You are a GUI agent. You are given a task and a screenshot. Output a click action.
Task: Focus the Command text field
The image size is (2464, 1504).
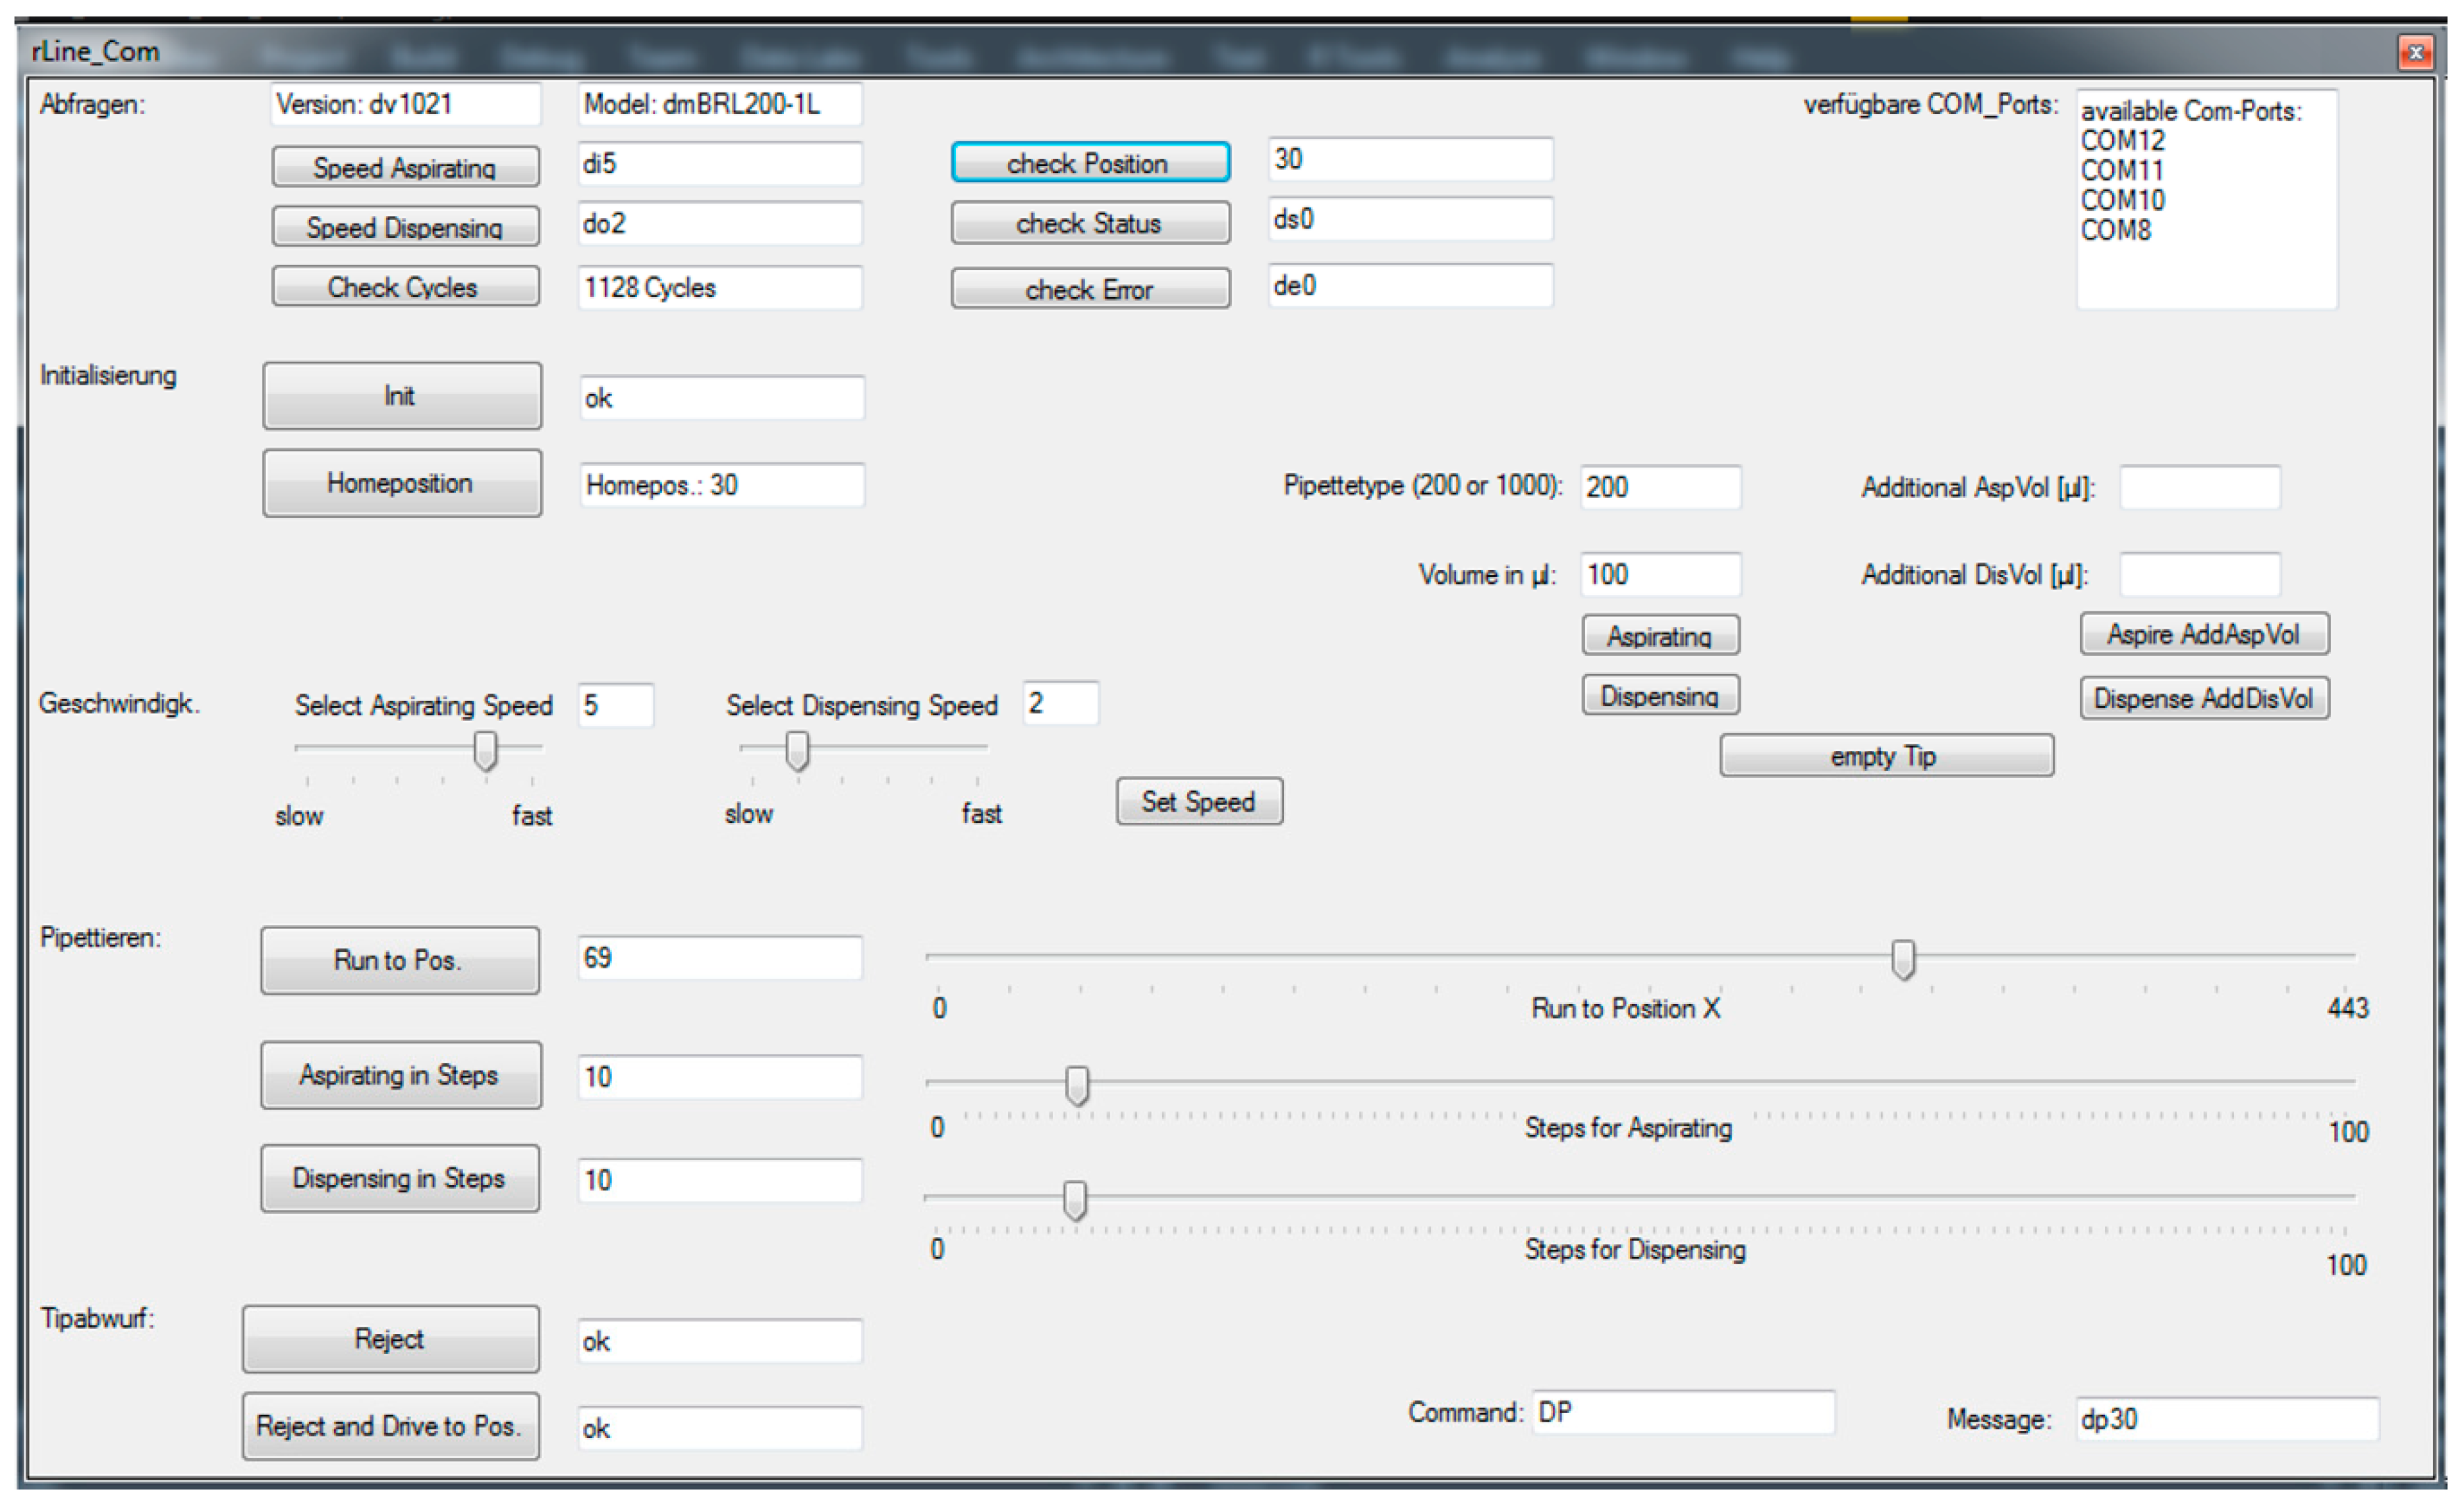(x=1683, y=1412)
